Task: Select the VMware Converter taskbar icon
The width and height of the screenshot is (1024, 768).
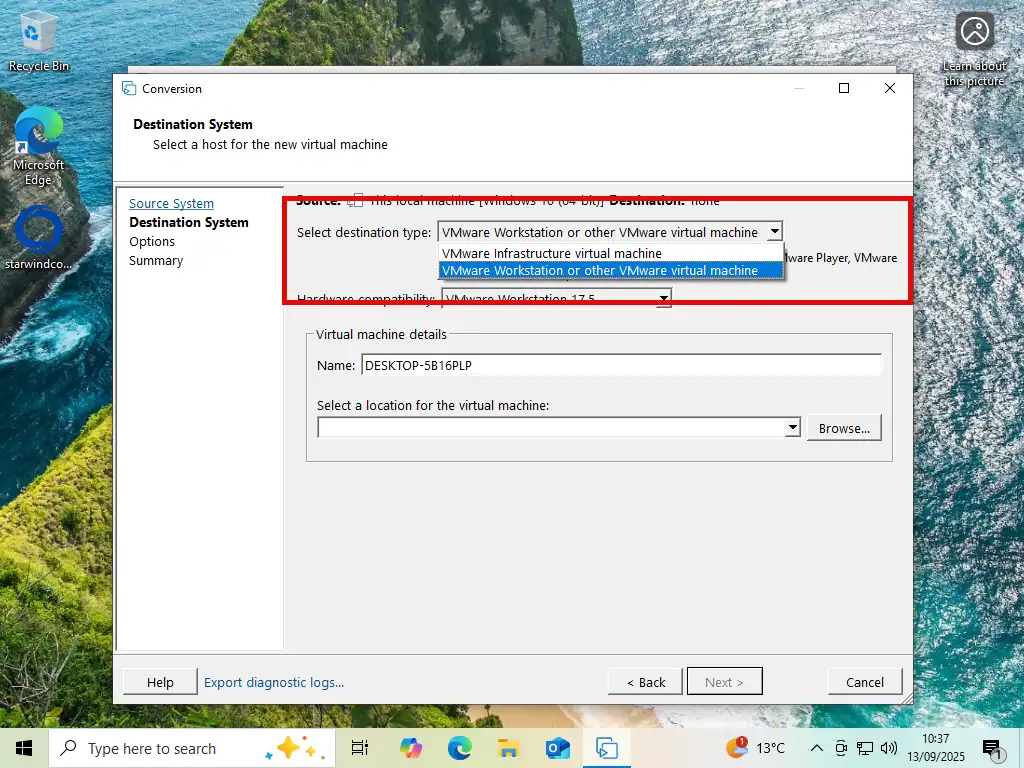Action: point(607,748)
